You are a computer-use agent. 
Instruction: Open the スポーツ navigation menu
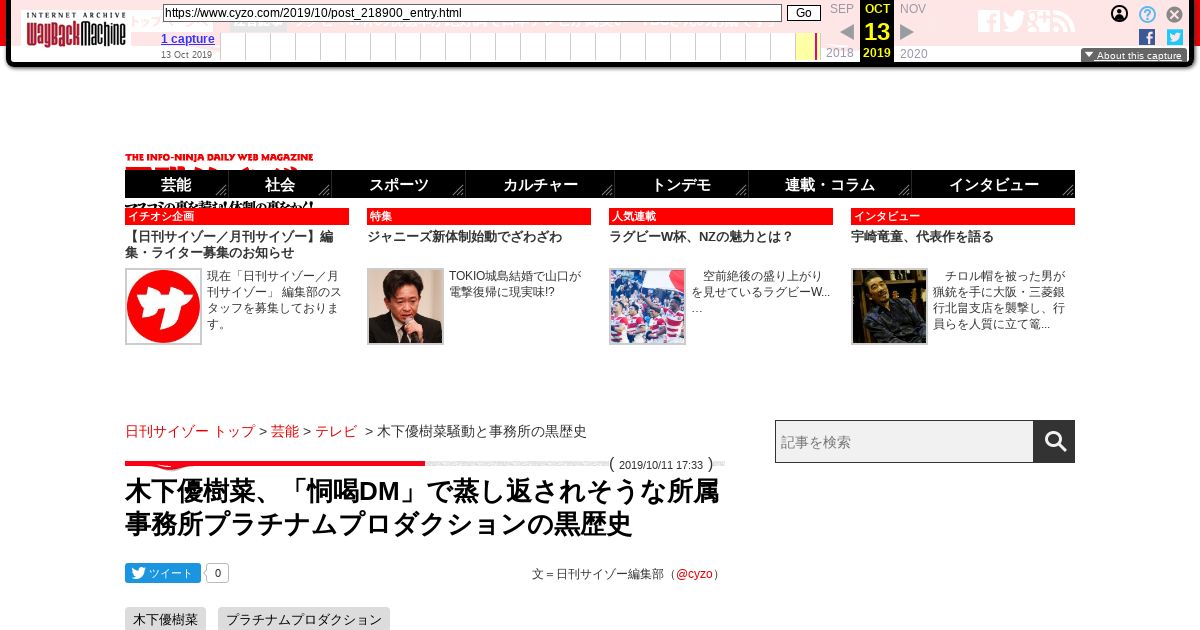point(399,184)
